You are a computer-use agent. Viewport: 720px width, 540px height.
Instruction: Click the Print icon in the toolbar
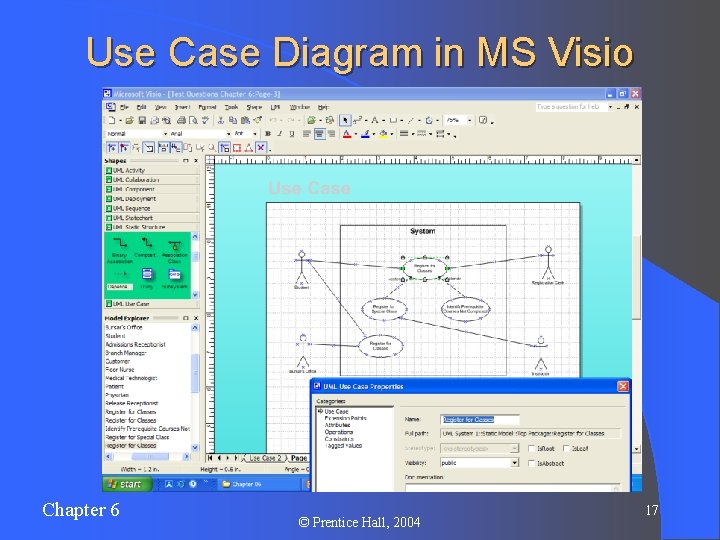181,120
